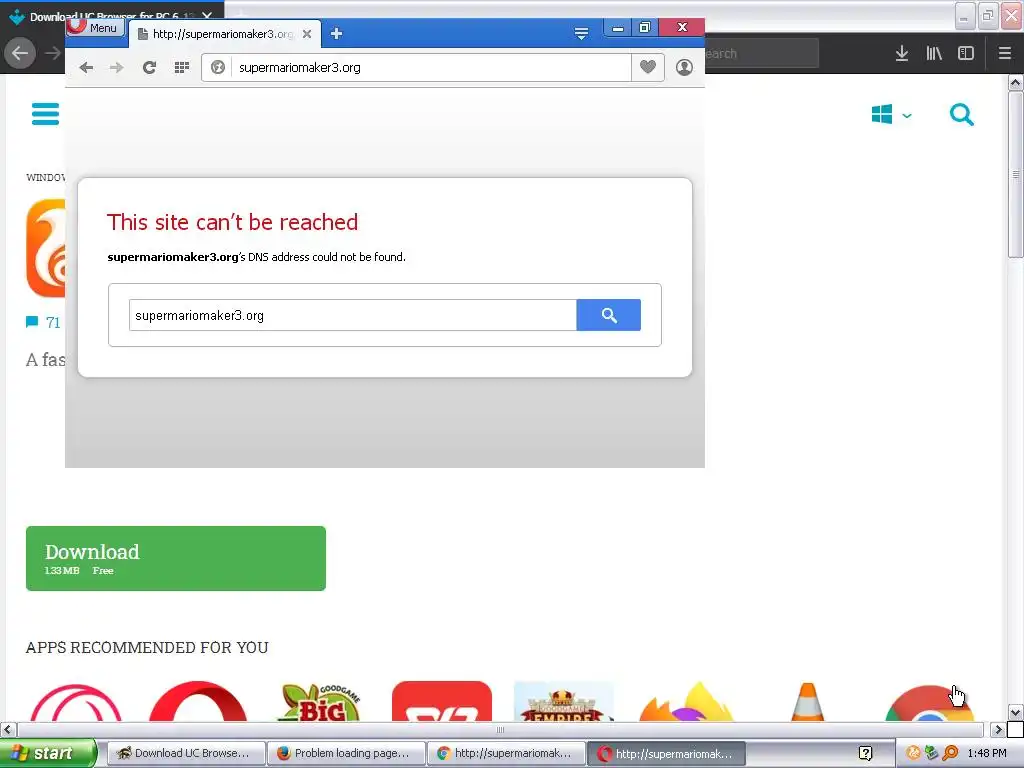Click the horizontal scrollbar thumb
The image size is (1024, 768).
click(x=500, y=729)
